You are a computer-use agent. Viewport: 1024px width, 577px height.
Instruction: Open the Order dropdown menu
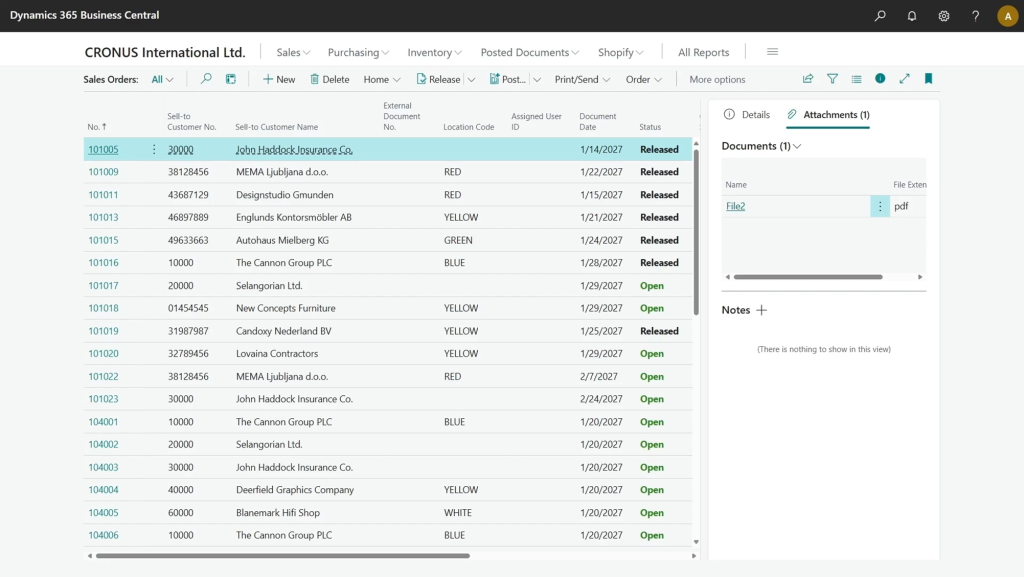pos(644,79)
